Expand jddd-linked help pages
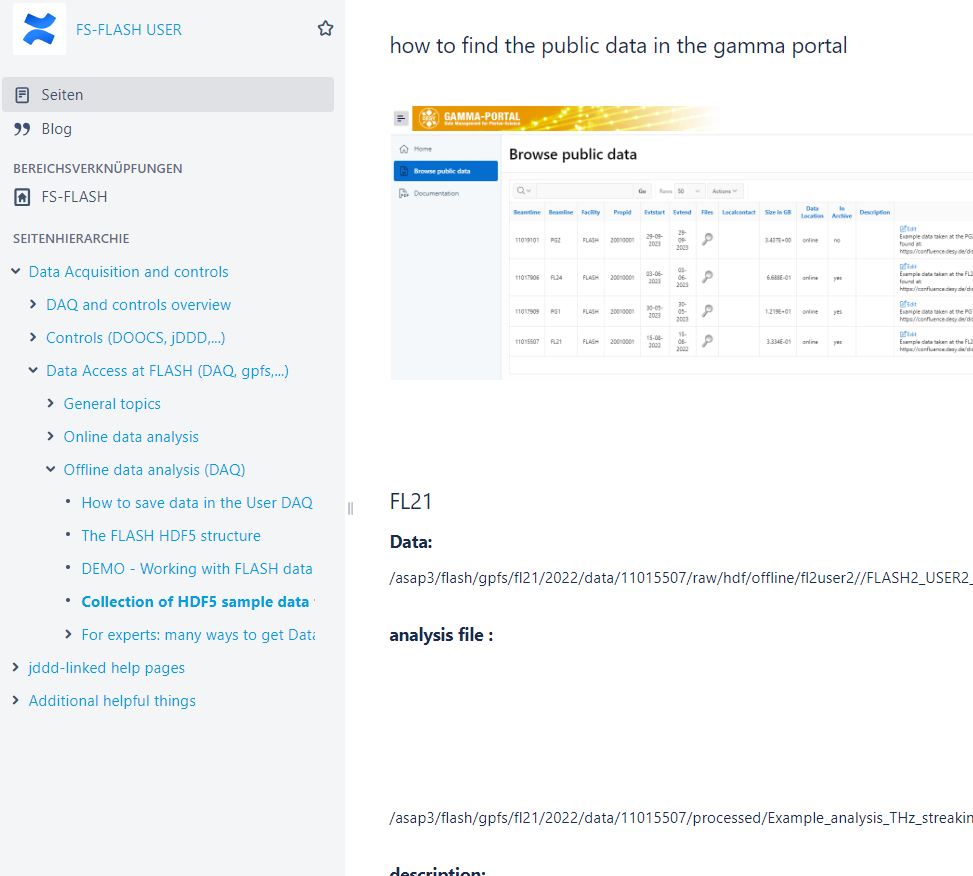 point(15,668)
